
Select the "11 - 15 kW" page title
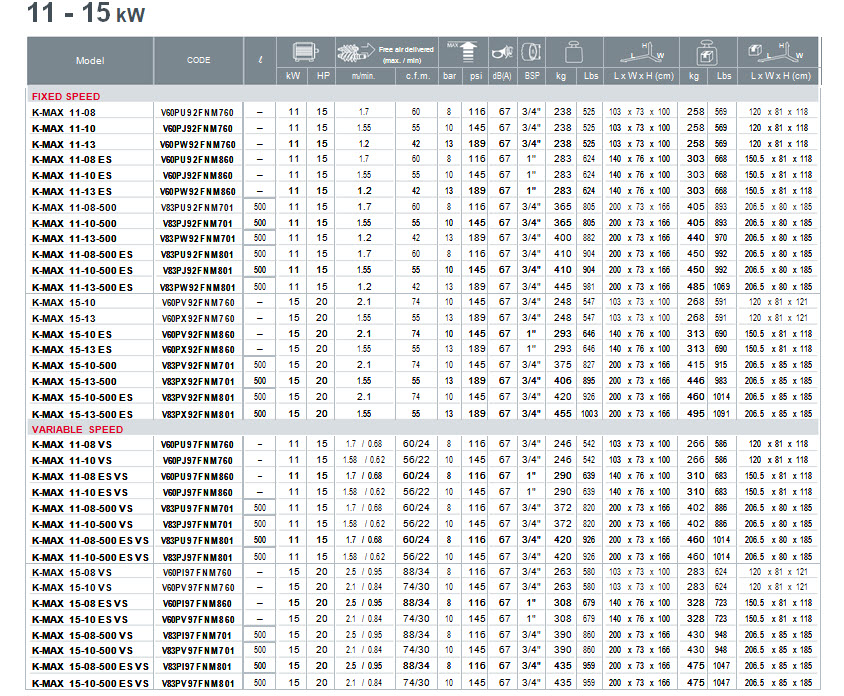[x=86, y=13]
